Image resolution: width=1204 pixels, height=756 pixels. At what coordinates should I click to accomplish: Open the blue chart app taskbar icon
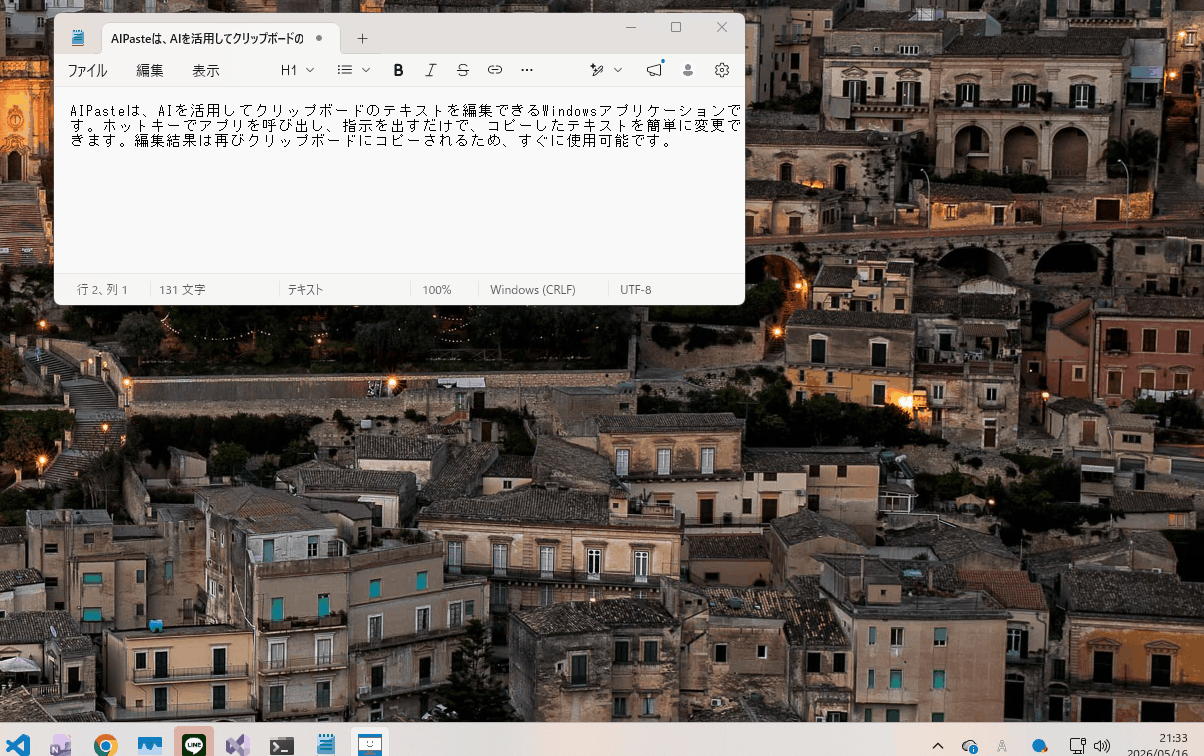(x=149, y=745)
